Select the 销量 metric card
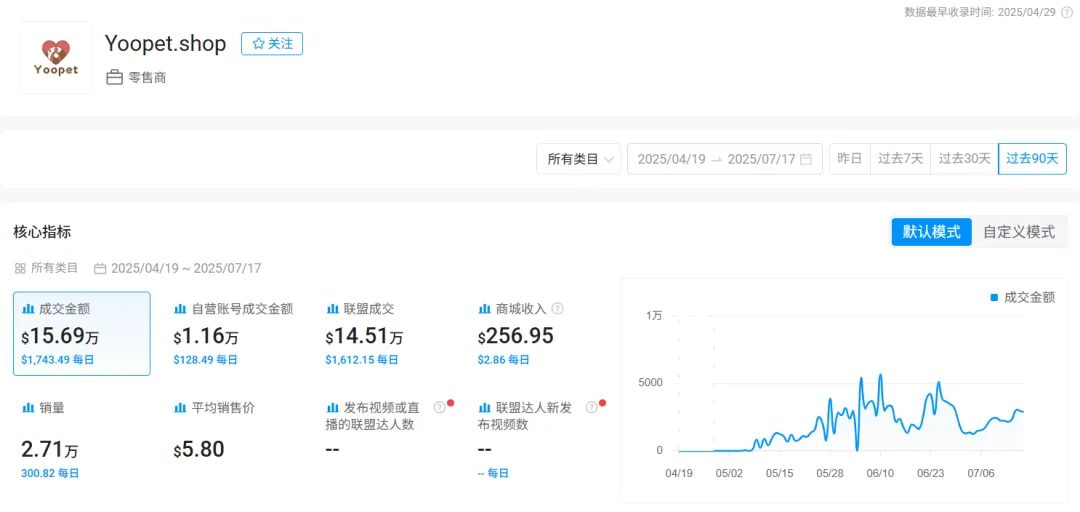This screenshot has width=1080, height=512. click(x=81, y=441)
